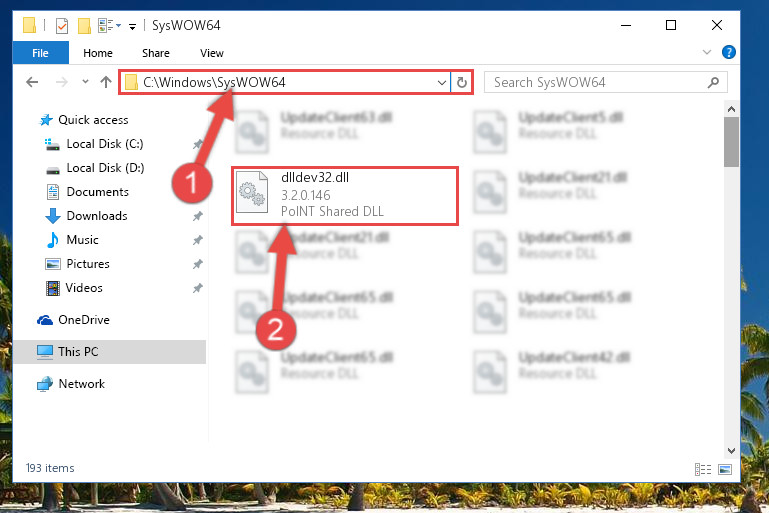This screenshot has width=769, height=513.
Task: Unpin Pictures from Quick access
Action: [198, 264]
